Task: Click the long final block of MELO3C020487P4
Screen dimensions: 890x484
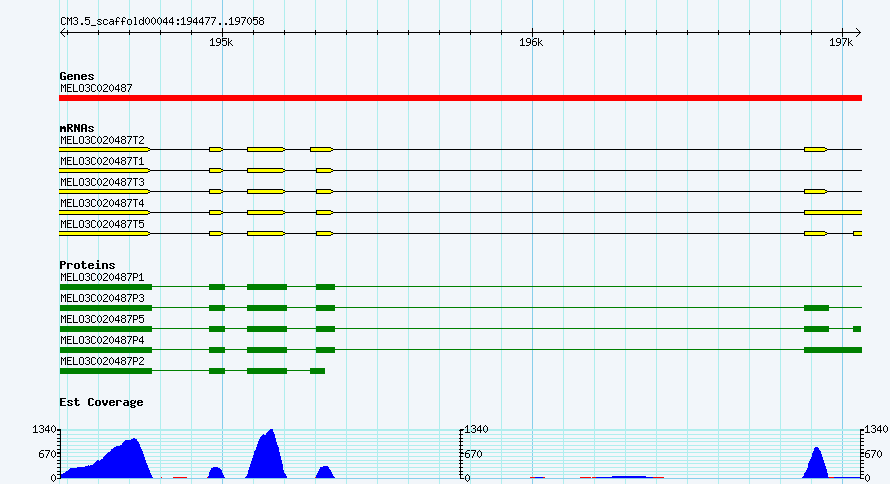Action: click(833, 350)
